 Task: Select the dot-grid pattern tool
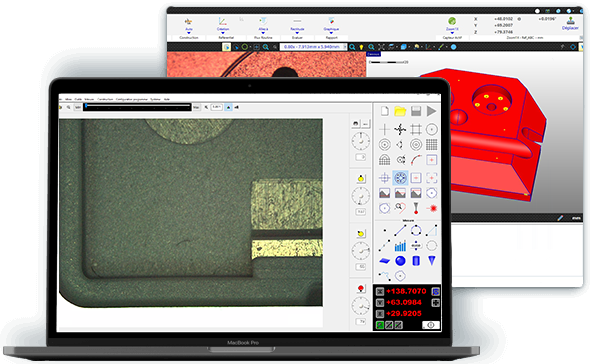[x=432, y=145]
